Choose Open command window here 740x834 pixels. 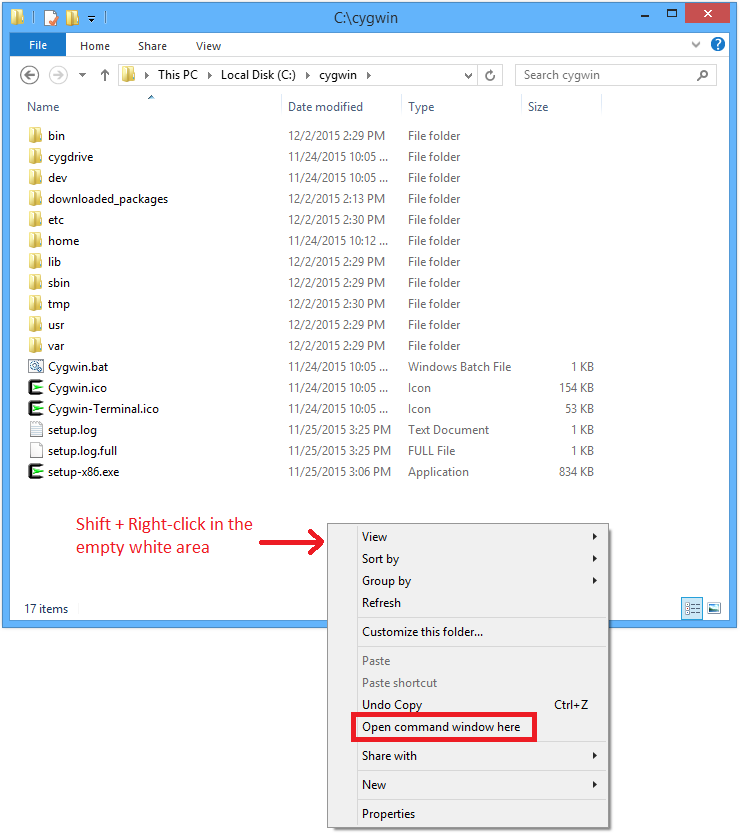pos(441,727)
